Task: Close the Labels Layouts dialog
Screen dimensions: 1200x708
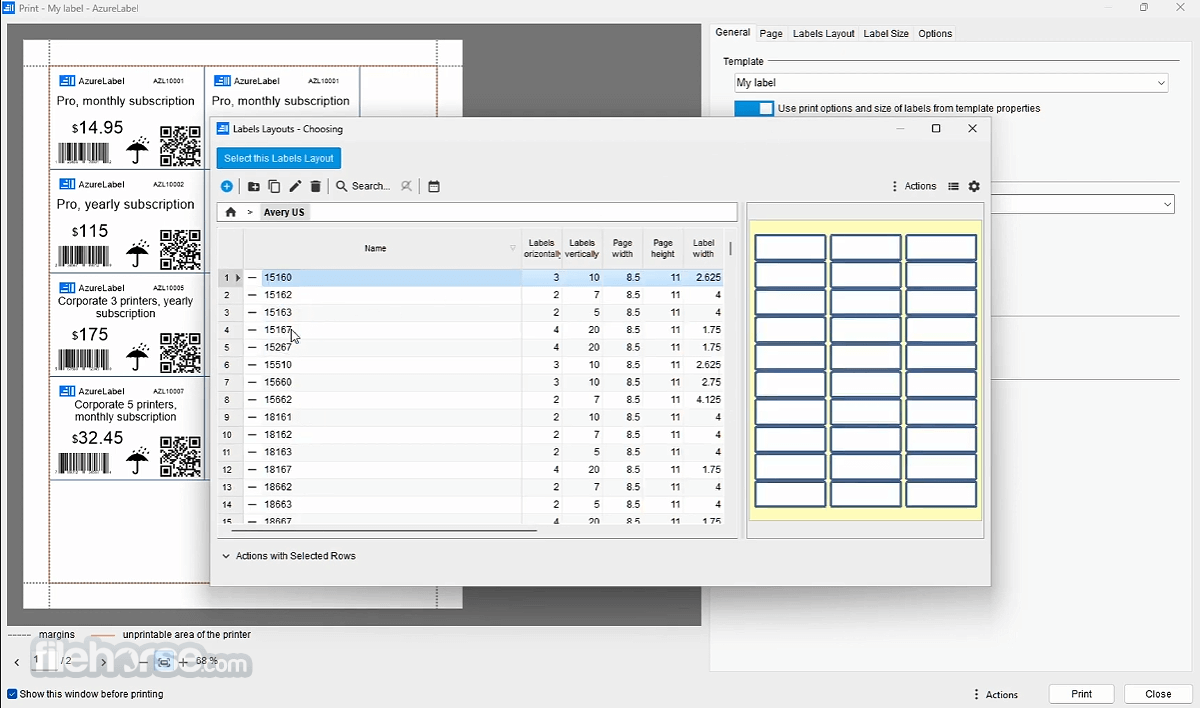Action: pyautogui.click(x=972, y=128)
